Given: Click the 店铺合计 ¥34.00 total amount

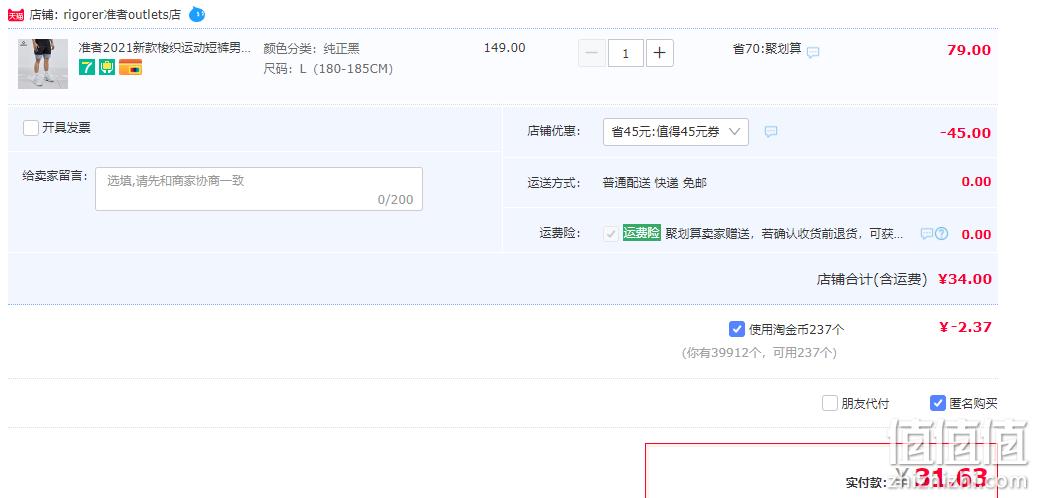Looking at the screenshot, I should 965,279.
